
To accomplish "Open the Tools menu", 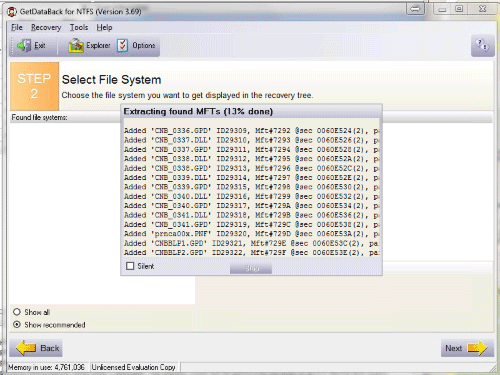I will (x=79, y=27).
